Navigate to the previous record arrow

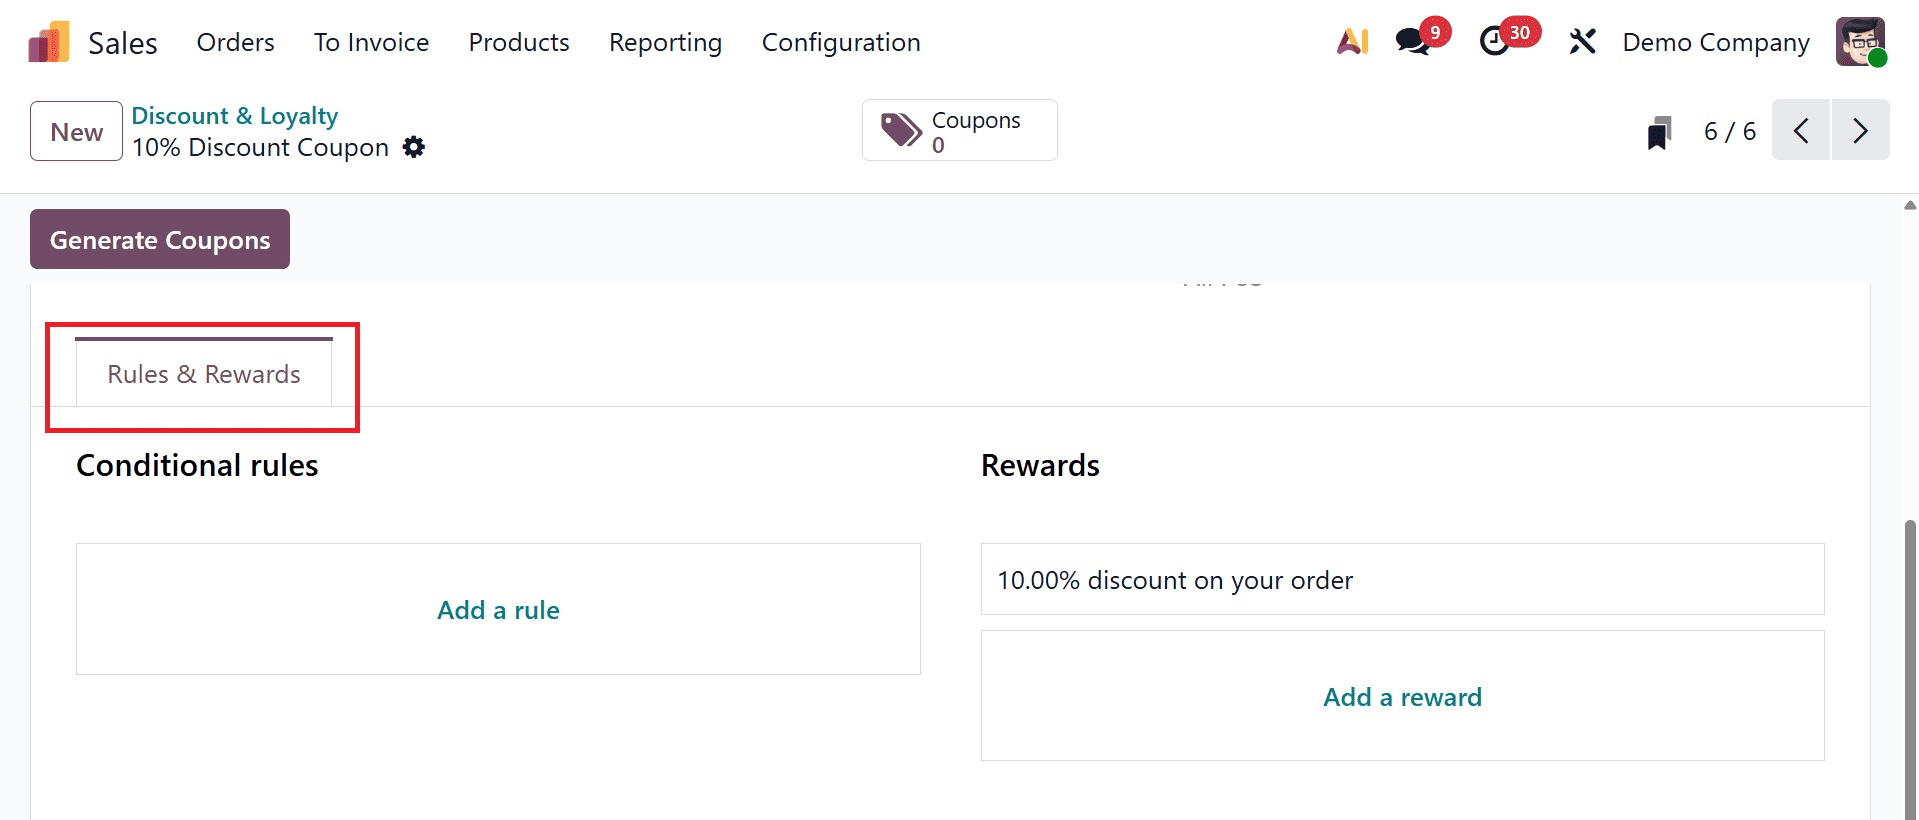(x=1800, y=130)
